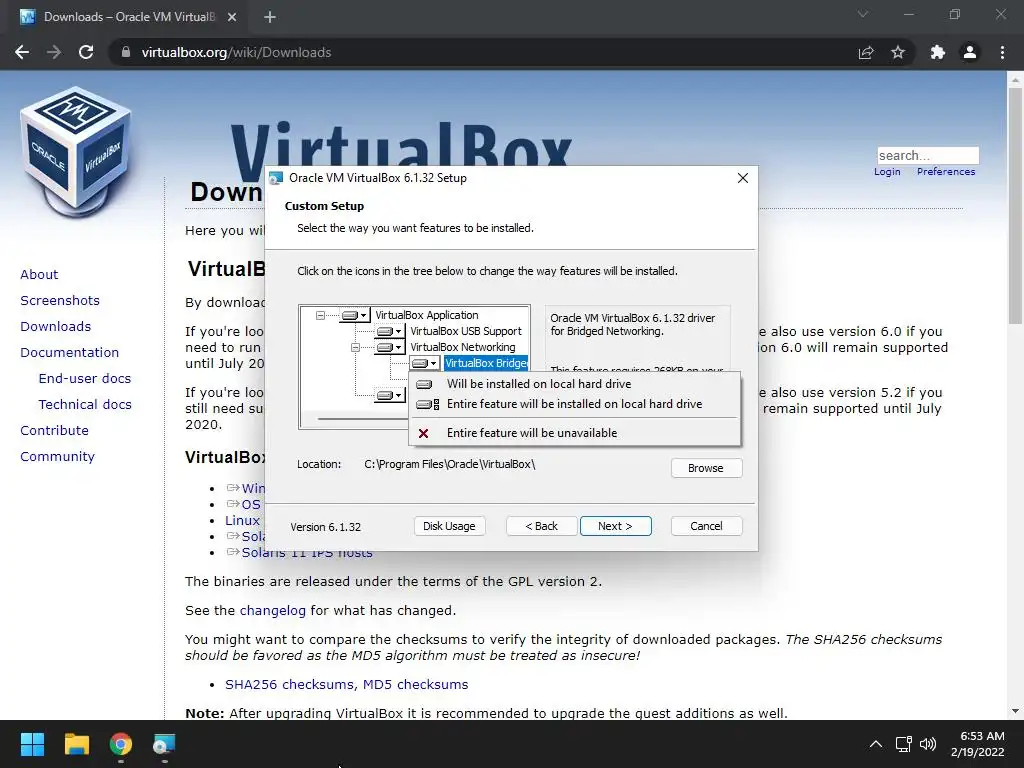Click the VirtualBox cube logo
This screenshot has height=768, width=1024.
click(x=76, y=152)
